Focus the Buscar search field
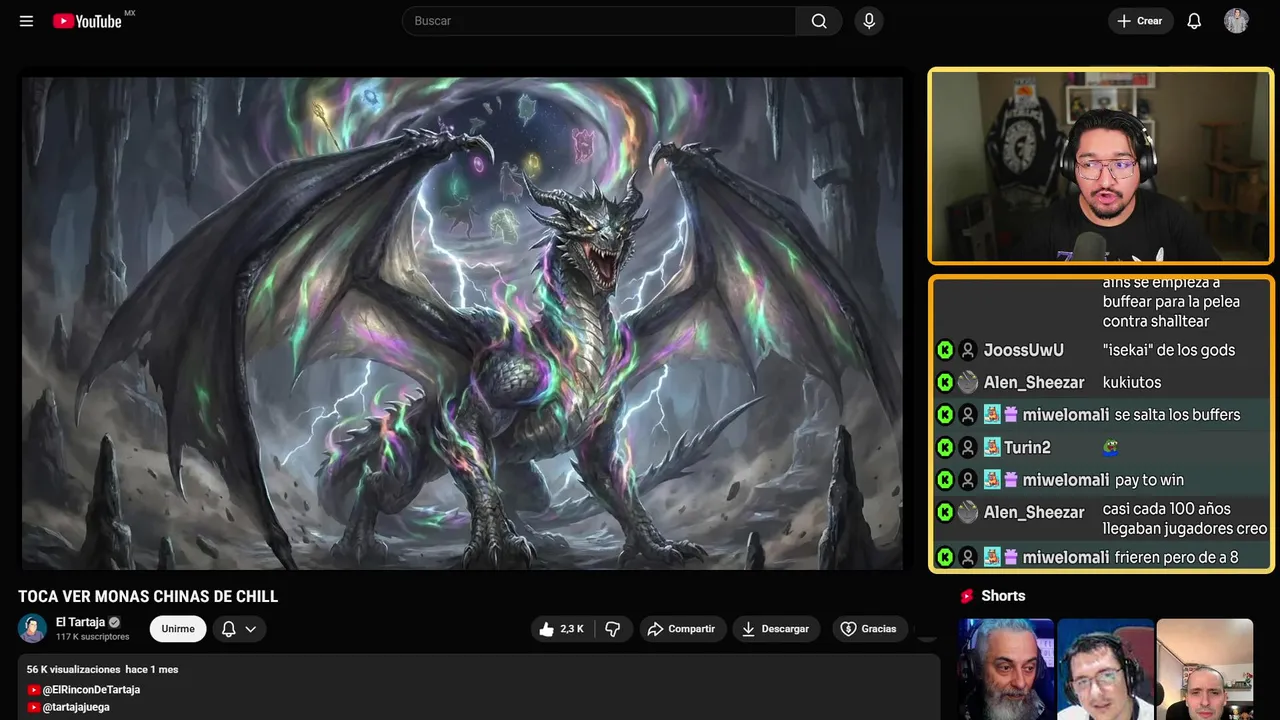This screenshot has width=1280, height=720. (x=599, y=21)
